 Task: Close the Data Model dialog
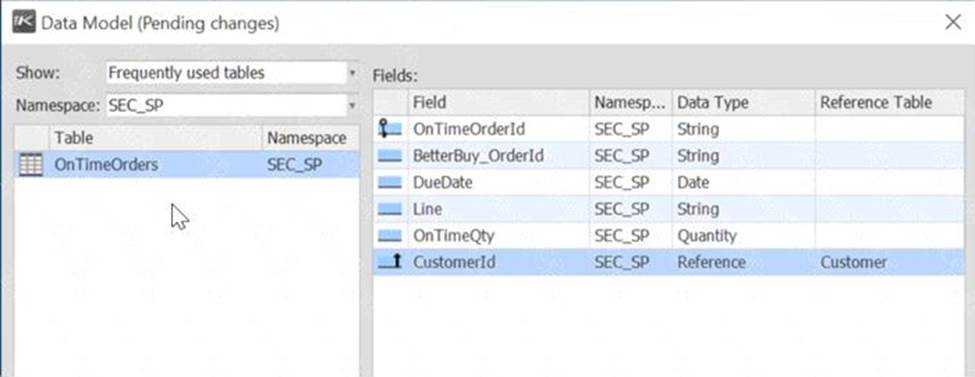(953, 22)
